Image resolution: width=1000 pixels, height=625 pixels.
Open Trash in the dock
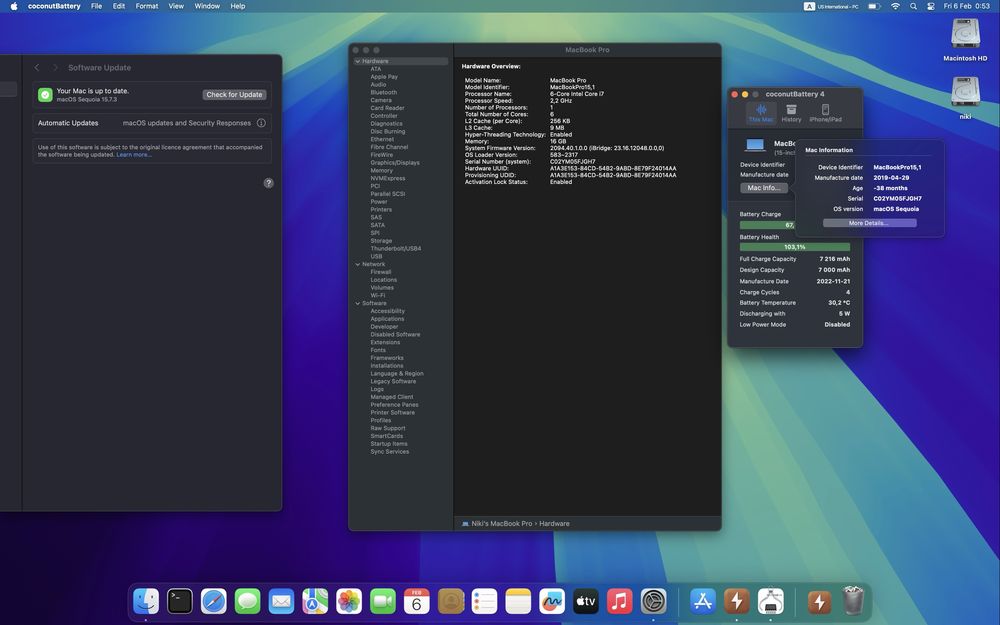[x=853, y=601]
